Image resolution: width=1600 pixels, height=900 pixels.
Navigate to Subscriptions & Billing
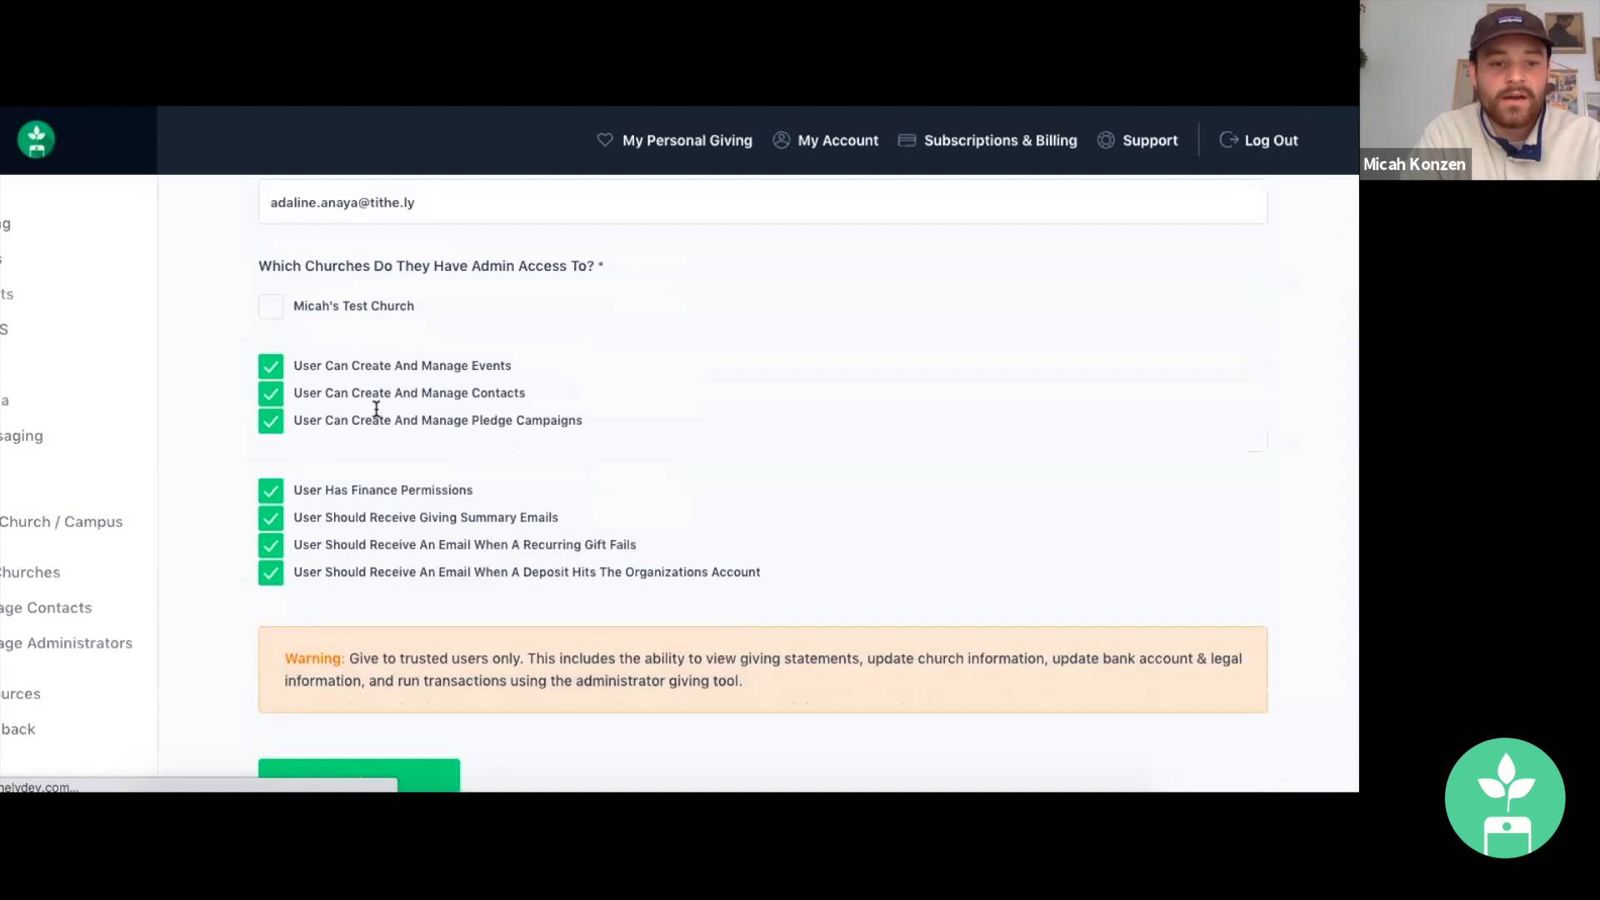coord(1000,140)
